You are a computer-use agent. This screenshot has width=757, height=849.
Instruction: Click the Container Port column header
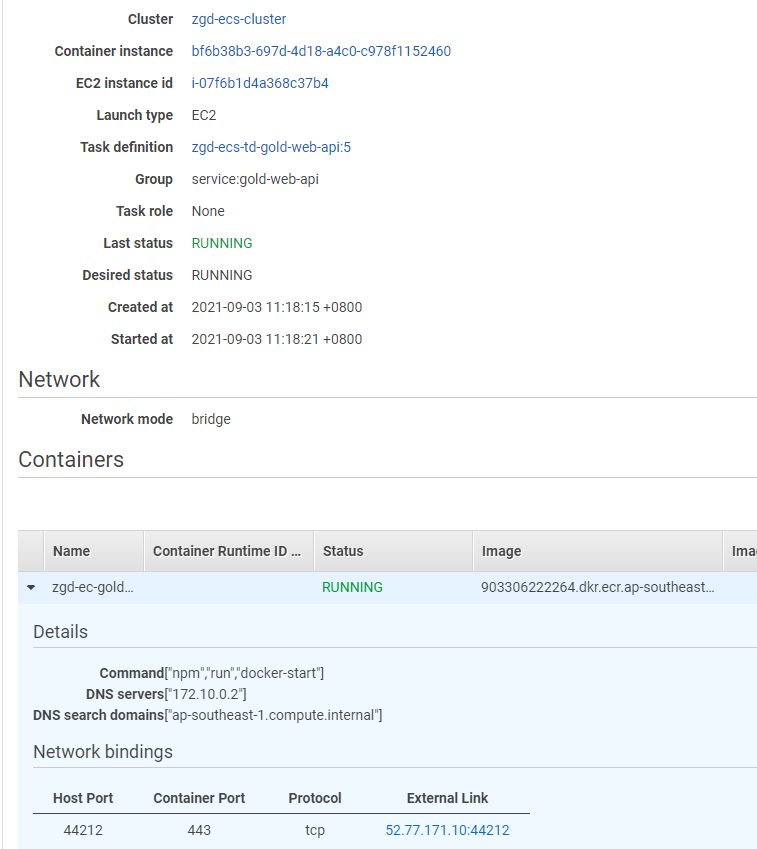pos(199,798)
